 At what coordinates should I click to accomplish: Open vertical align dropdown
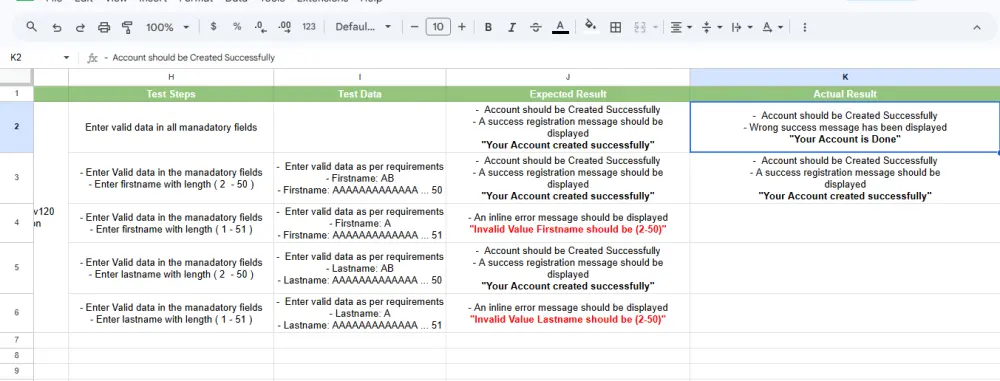coord(712,27)
